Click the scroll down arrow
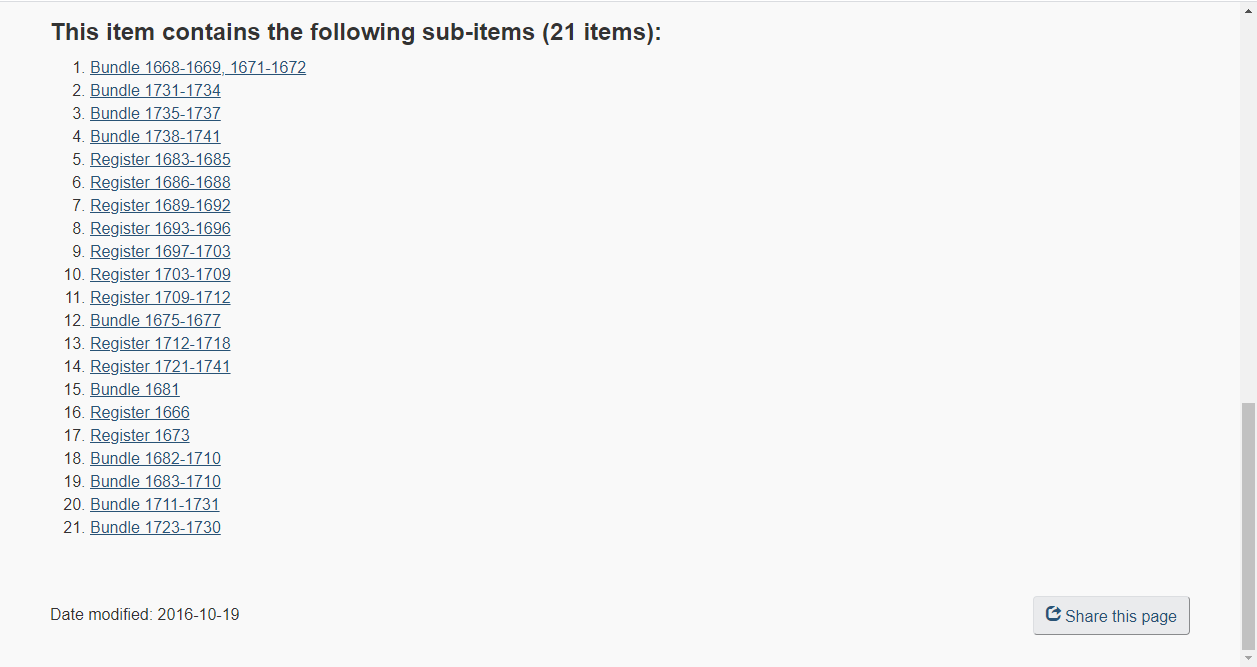1257x667 pixels. pos(1248,658)
